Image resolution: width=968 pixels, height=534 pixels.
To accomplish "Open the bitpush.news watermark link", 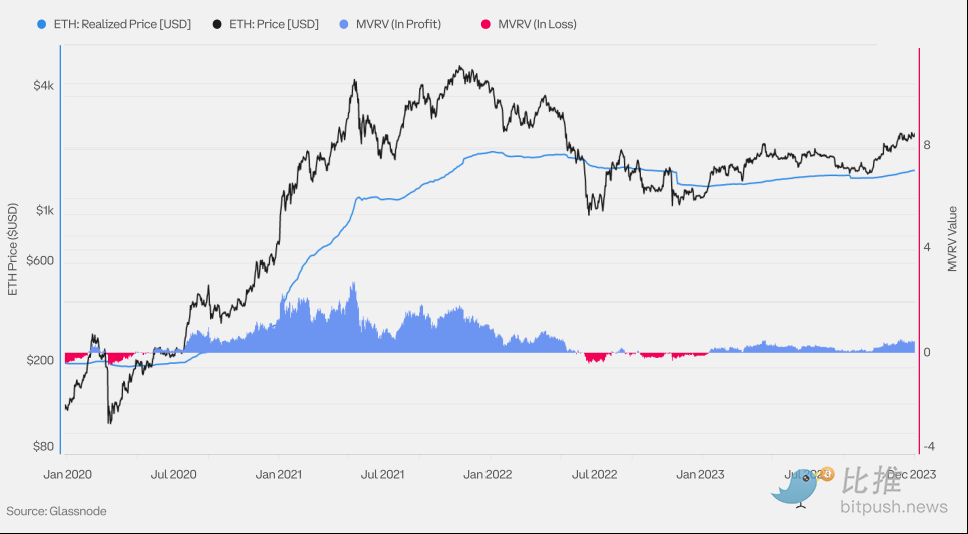I will [x=895, y=507].
